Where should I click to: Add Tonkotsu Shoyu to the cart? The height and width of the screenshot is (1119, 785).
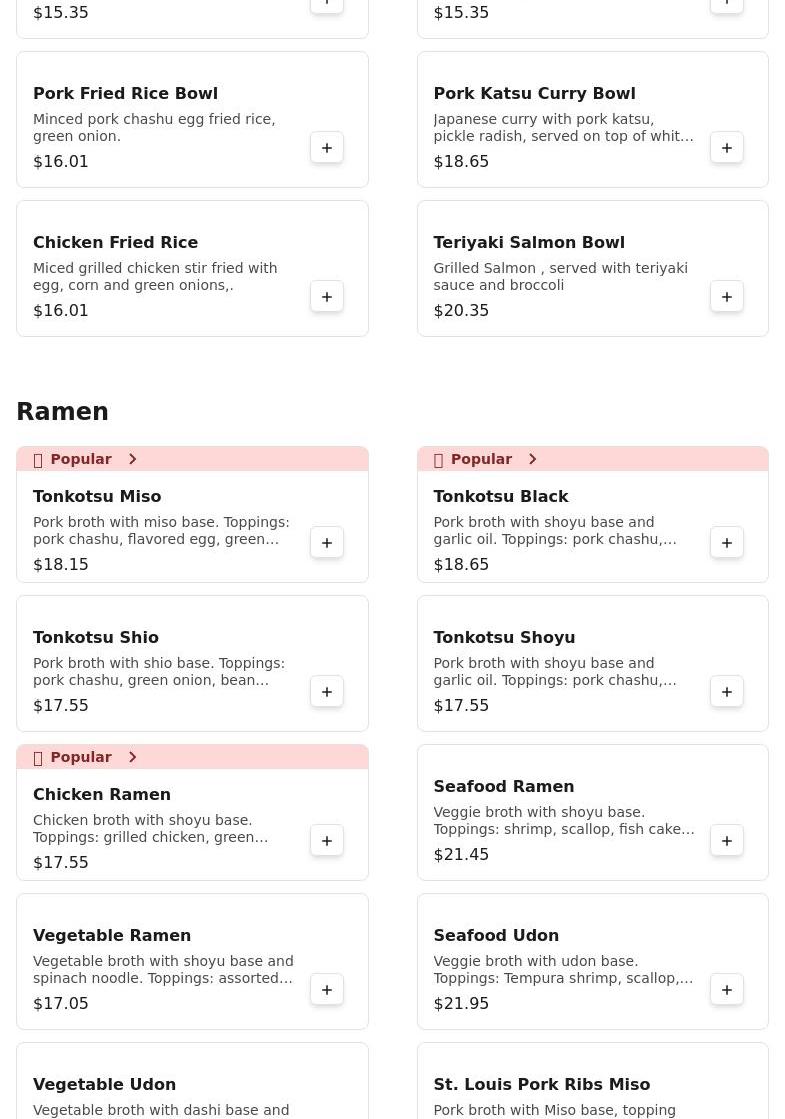727,692
